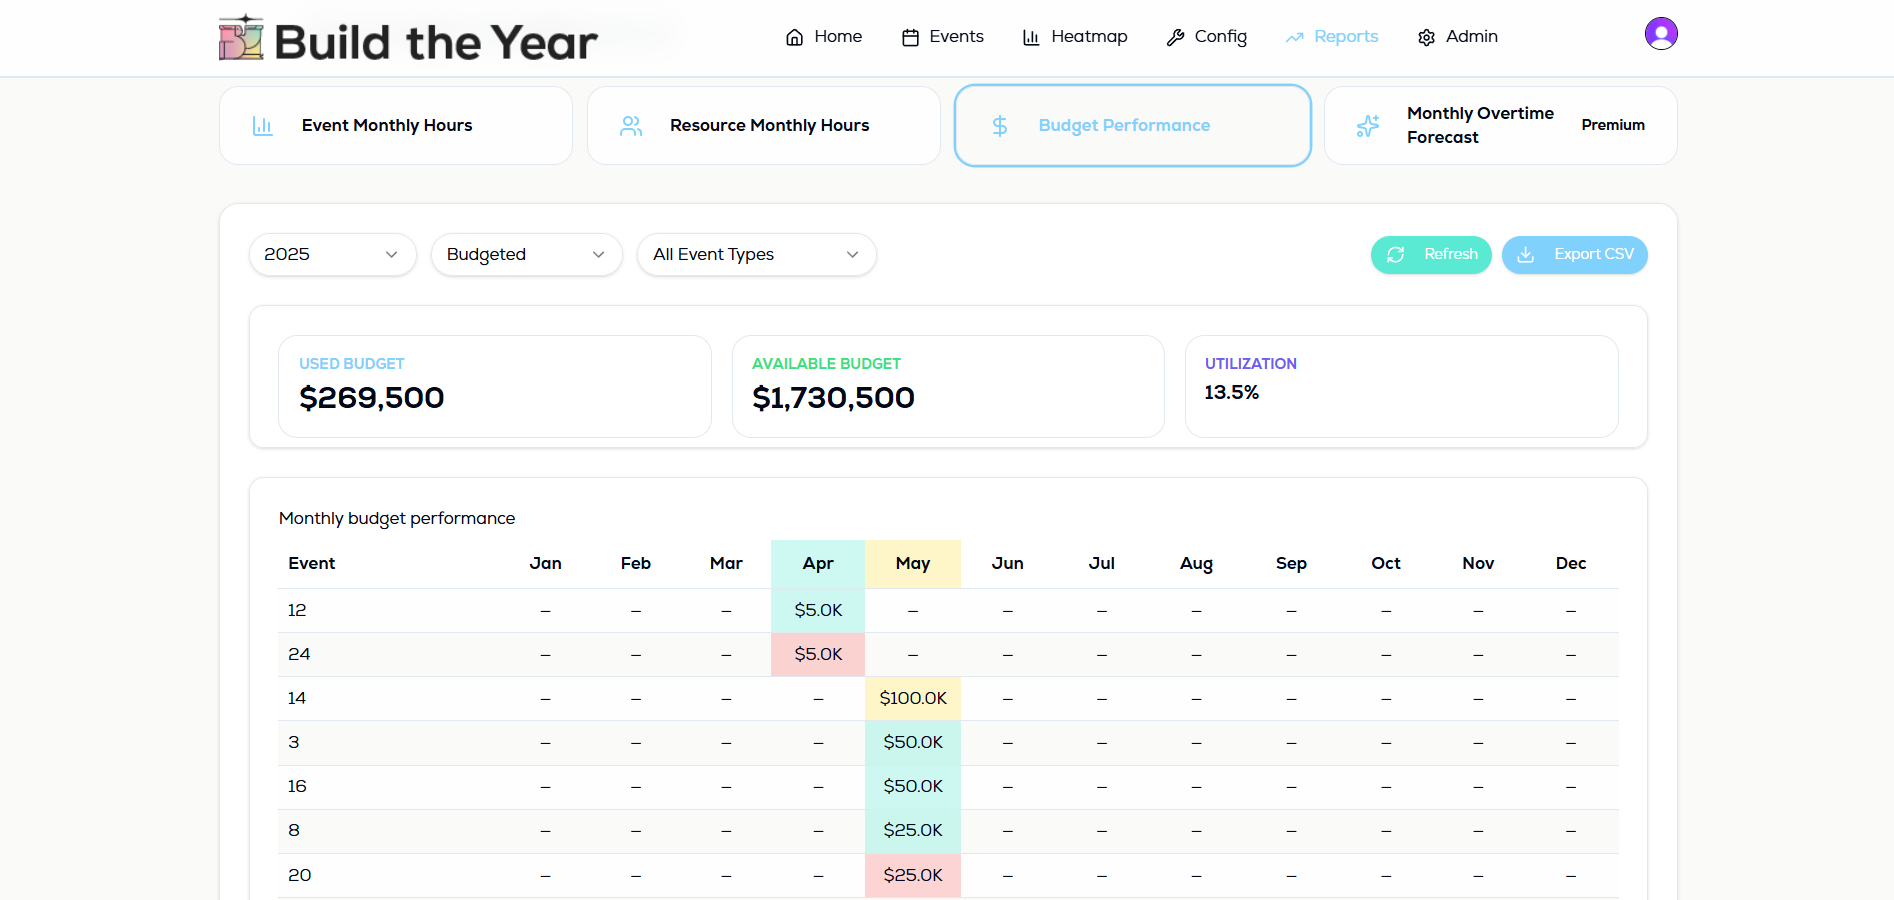Click the Apr column header
Image resolution: width=1894 pixels, height=900 pixels.
[x=818, y=564]
